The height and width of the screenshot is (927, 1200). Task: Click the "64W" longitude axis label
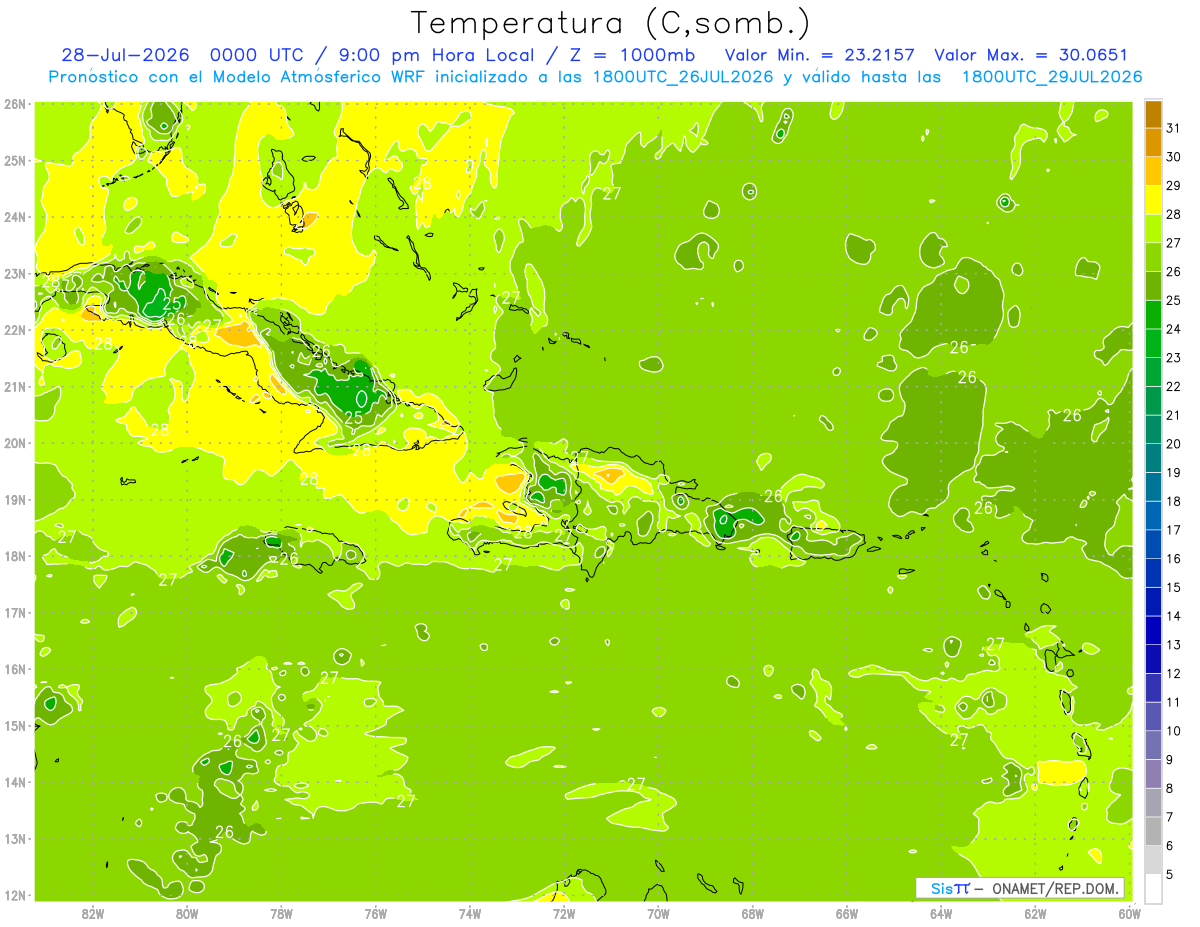[x=940, y=913]
